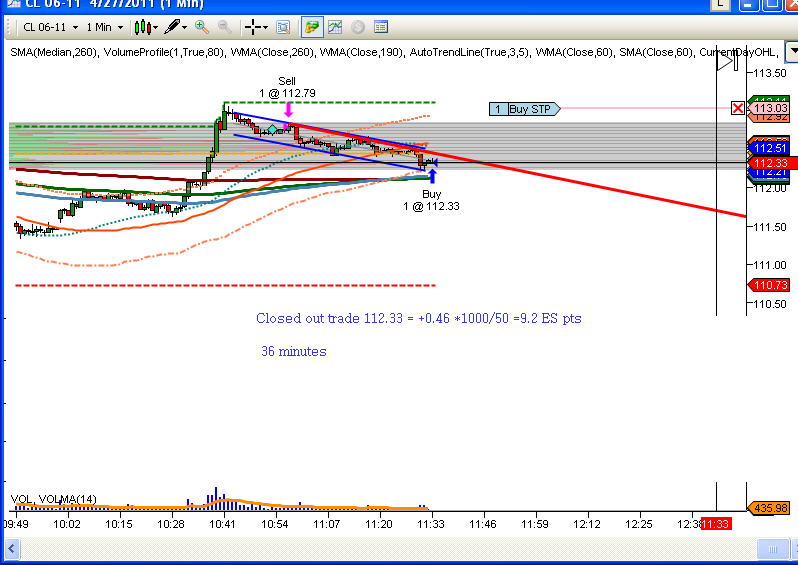Click the scrollbar left arrow button
The width and height of the screenshot is (798, 565).
pyautogui.click(x=11, y=549)
